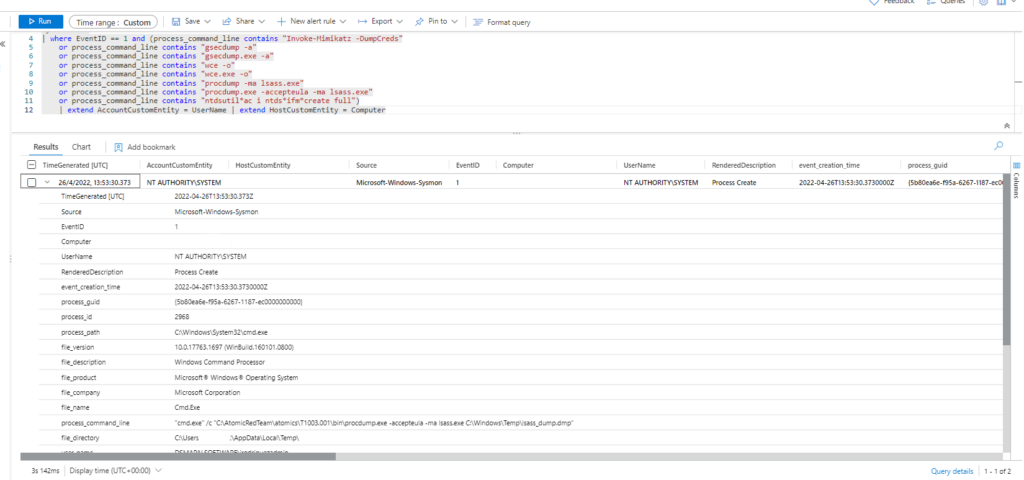Collapse the query editor pane
Viewport: 1024px width, 480px height.
(1005, 125)
